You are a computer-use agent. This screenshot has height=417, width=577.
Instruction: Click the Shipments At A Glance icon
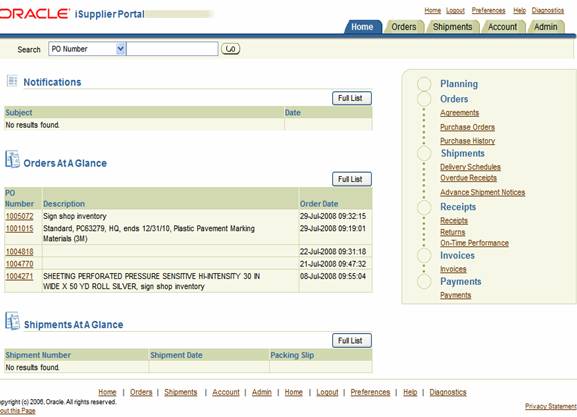pos(12,321)
